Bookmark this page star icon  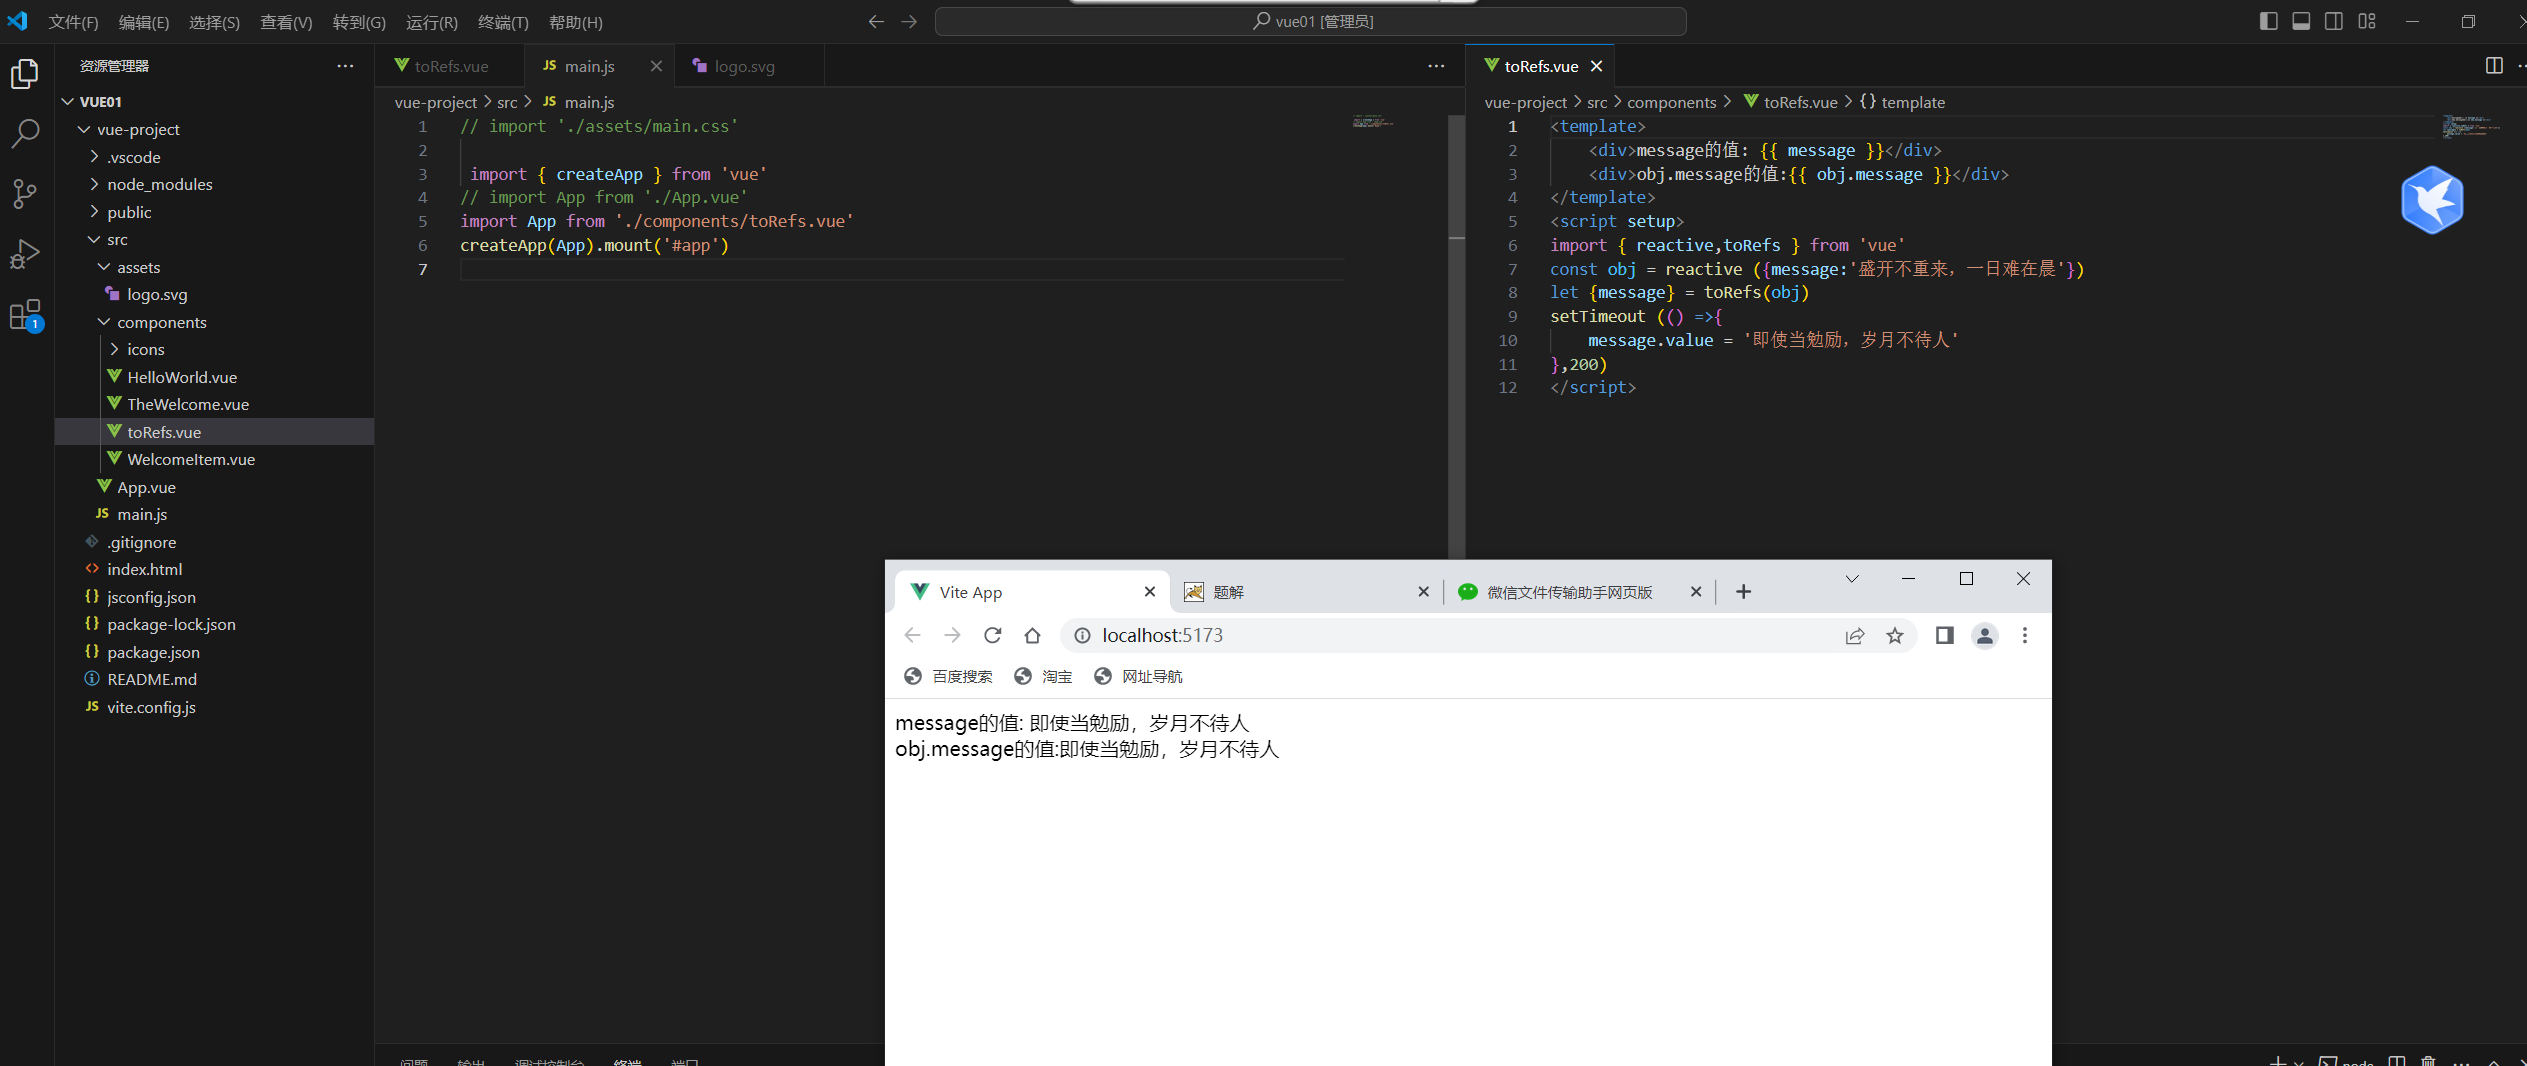point(1895,635)
